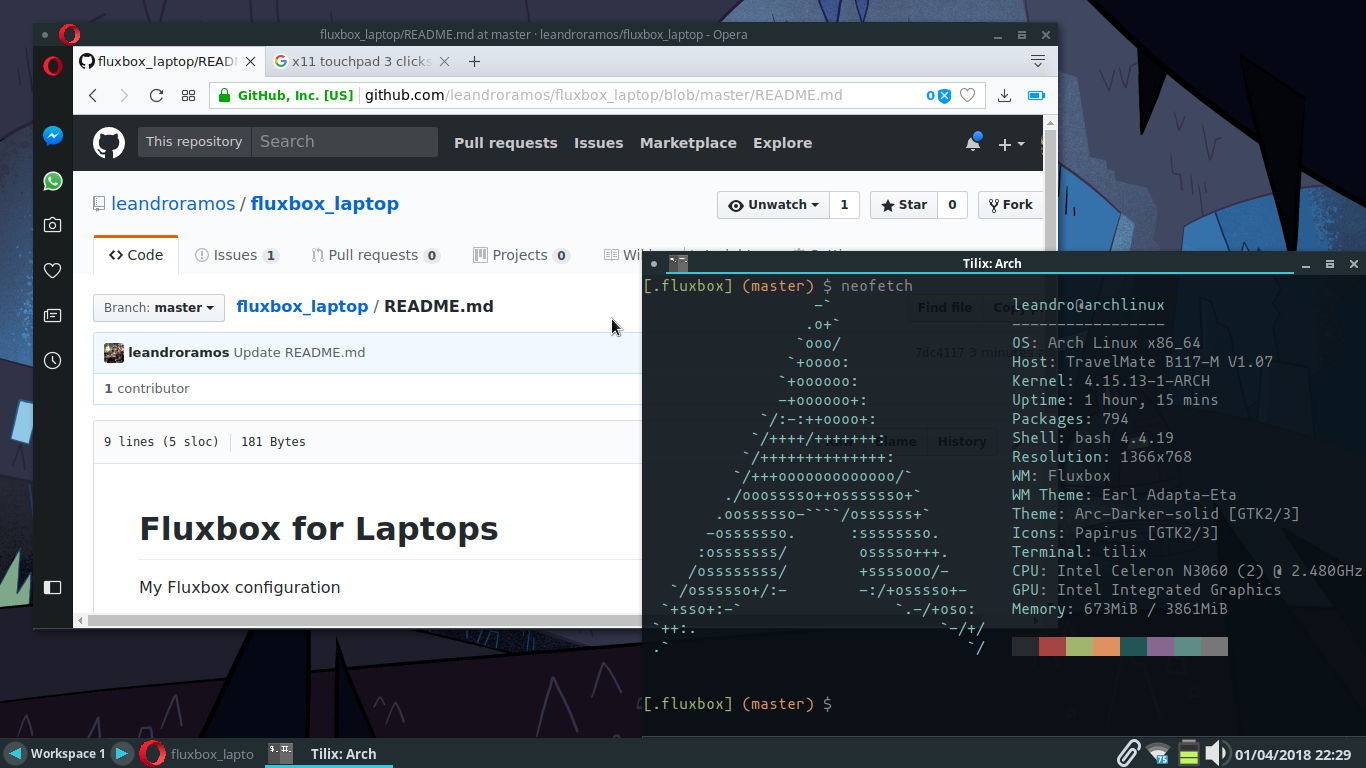Open the leandroramos owner link
This screenshot has height=768, width=1366.
pyautogui.click(x=173, y=203)
